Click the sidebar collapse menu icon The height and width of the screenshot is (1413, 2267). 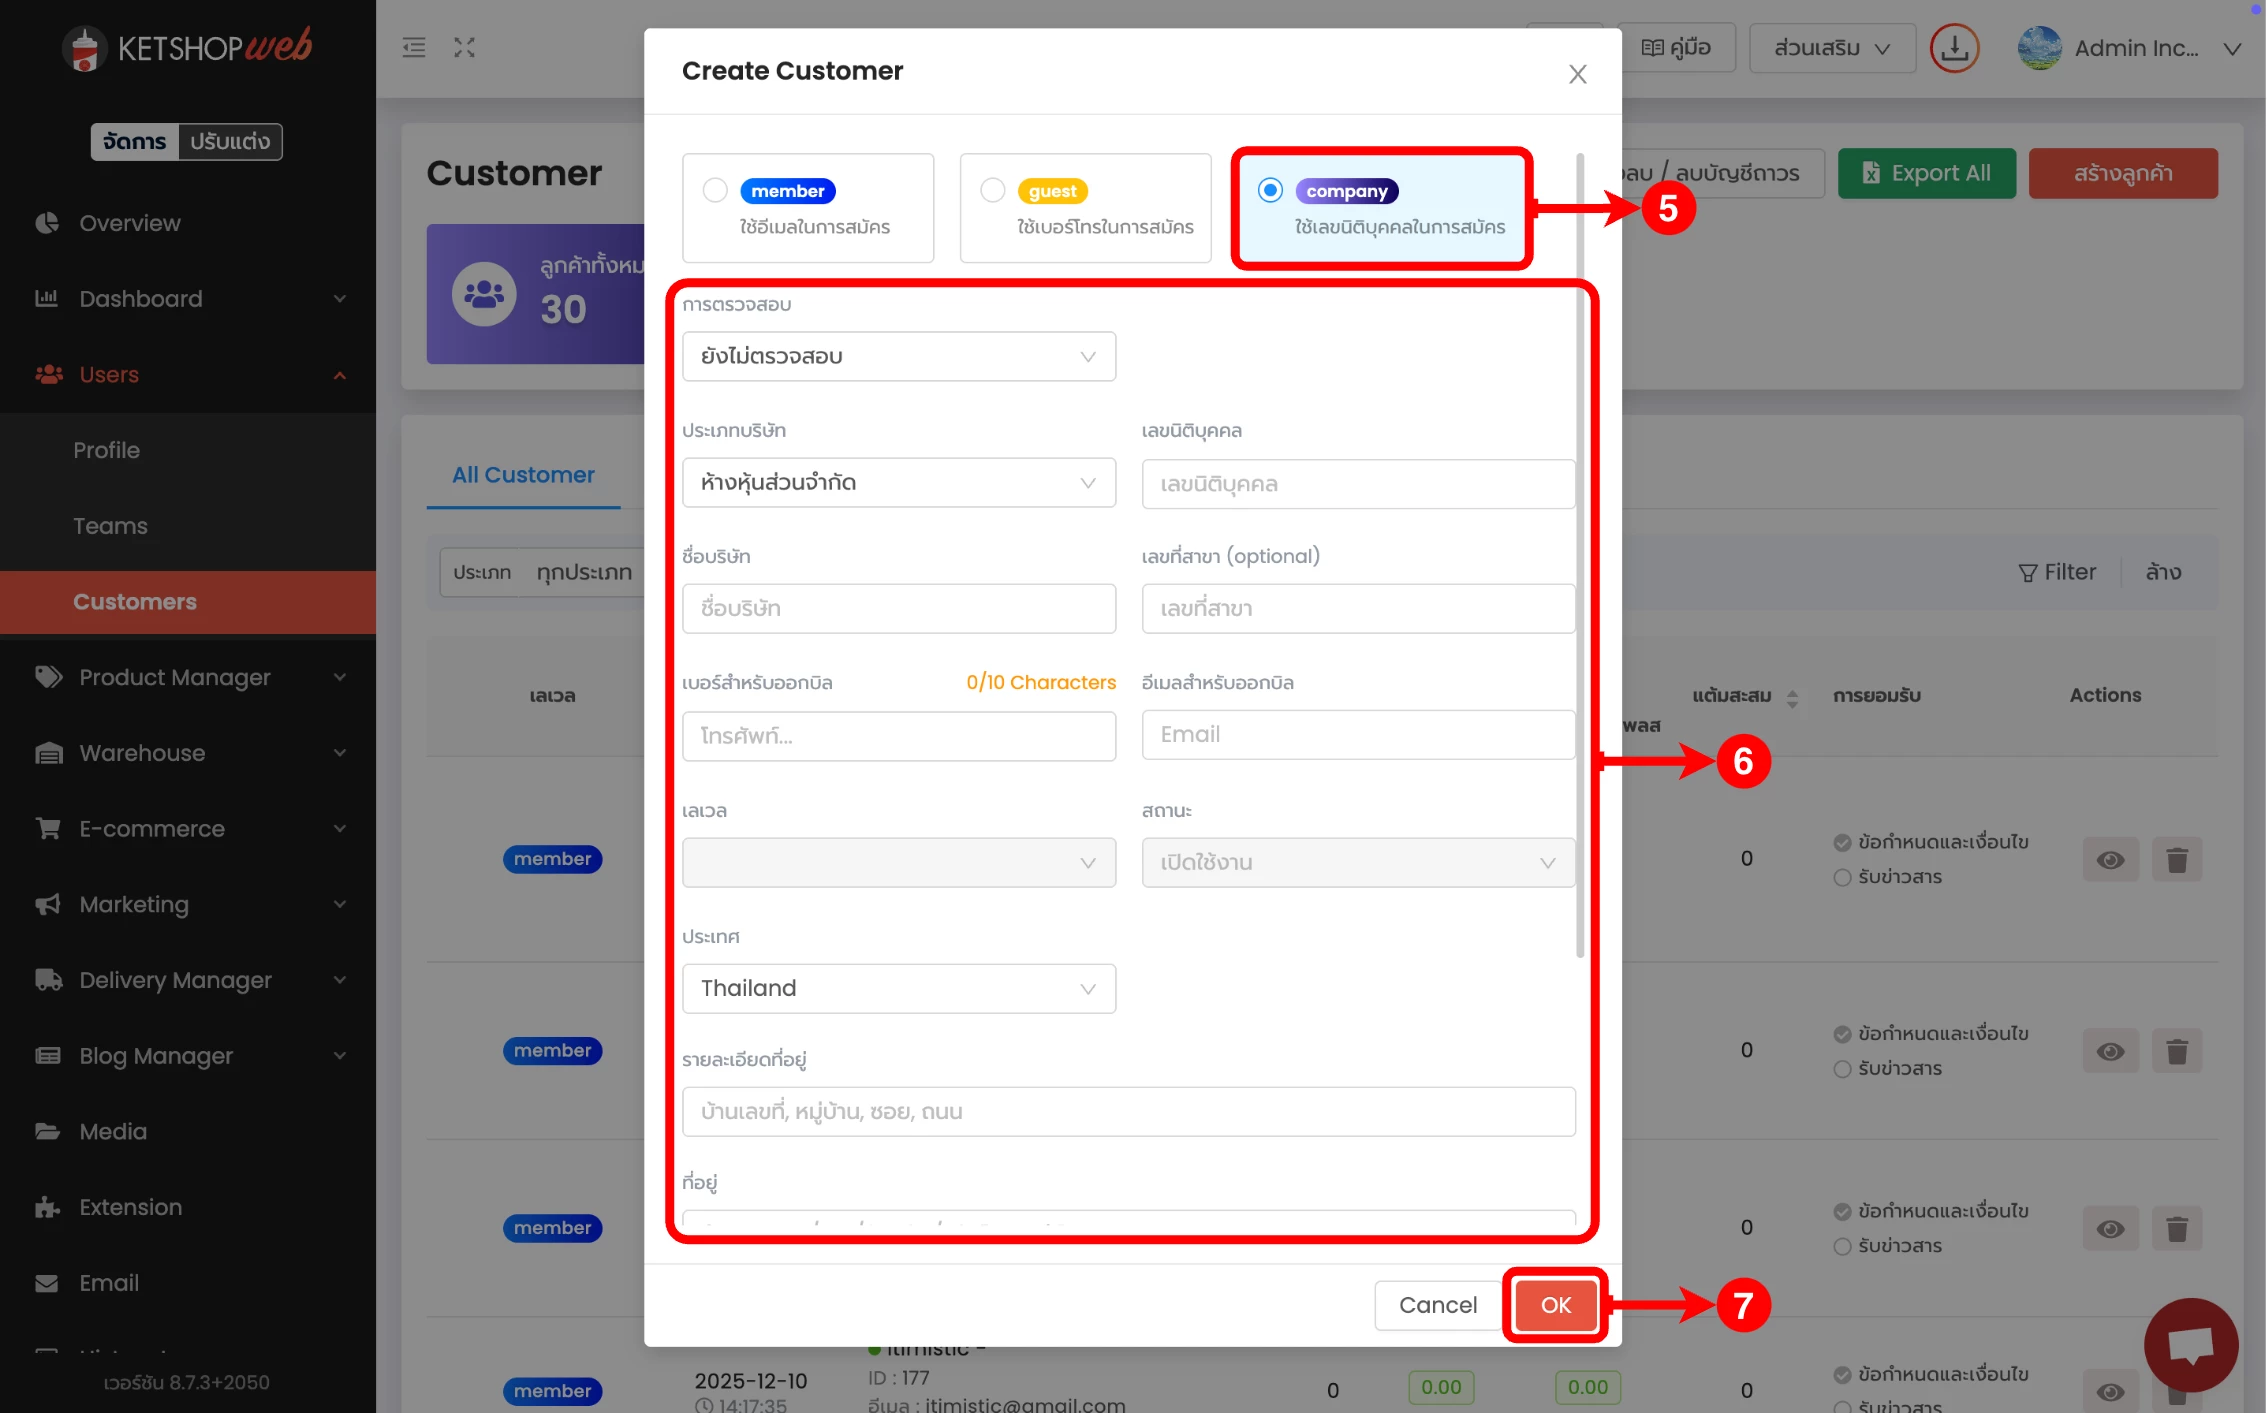pos(414,47)
